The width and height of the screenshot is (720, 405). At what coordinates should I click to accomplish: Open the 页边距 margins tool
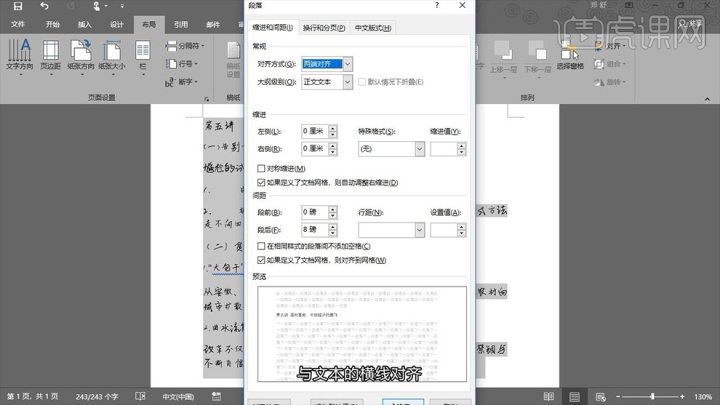[51, 56]
